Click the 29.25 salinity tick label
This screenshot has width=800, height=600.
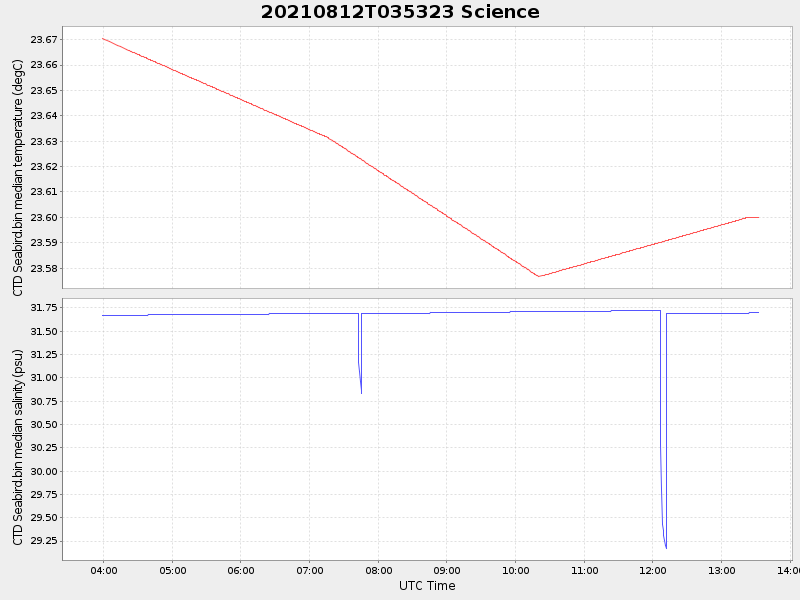click(44, 541)
